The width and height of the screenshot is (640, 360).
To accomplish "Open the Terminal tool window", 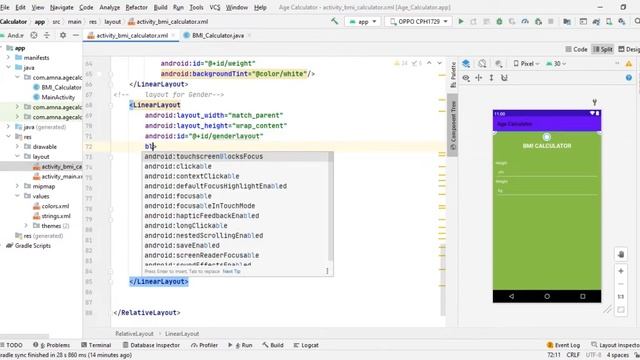I will pyautogui.click(x=96, y=345).
